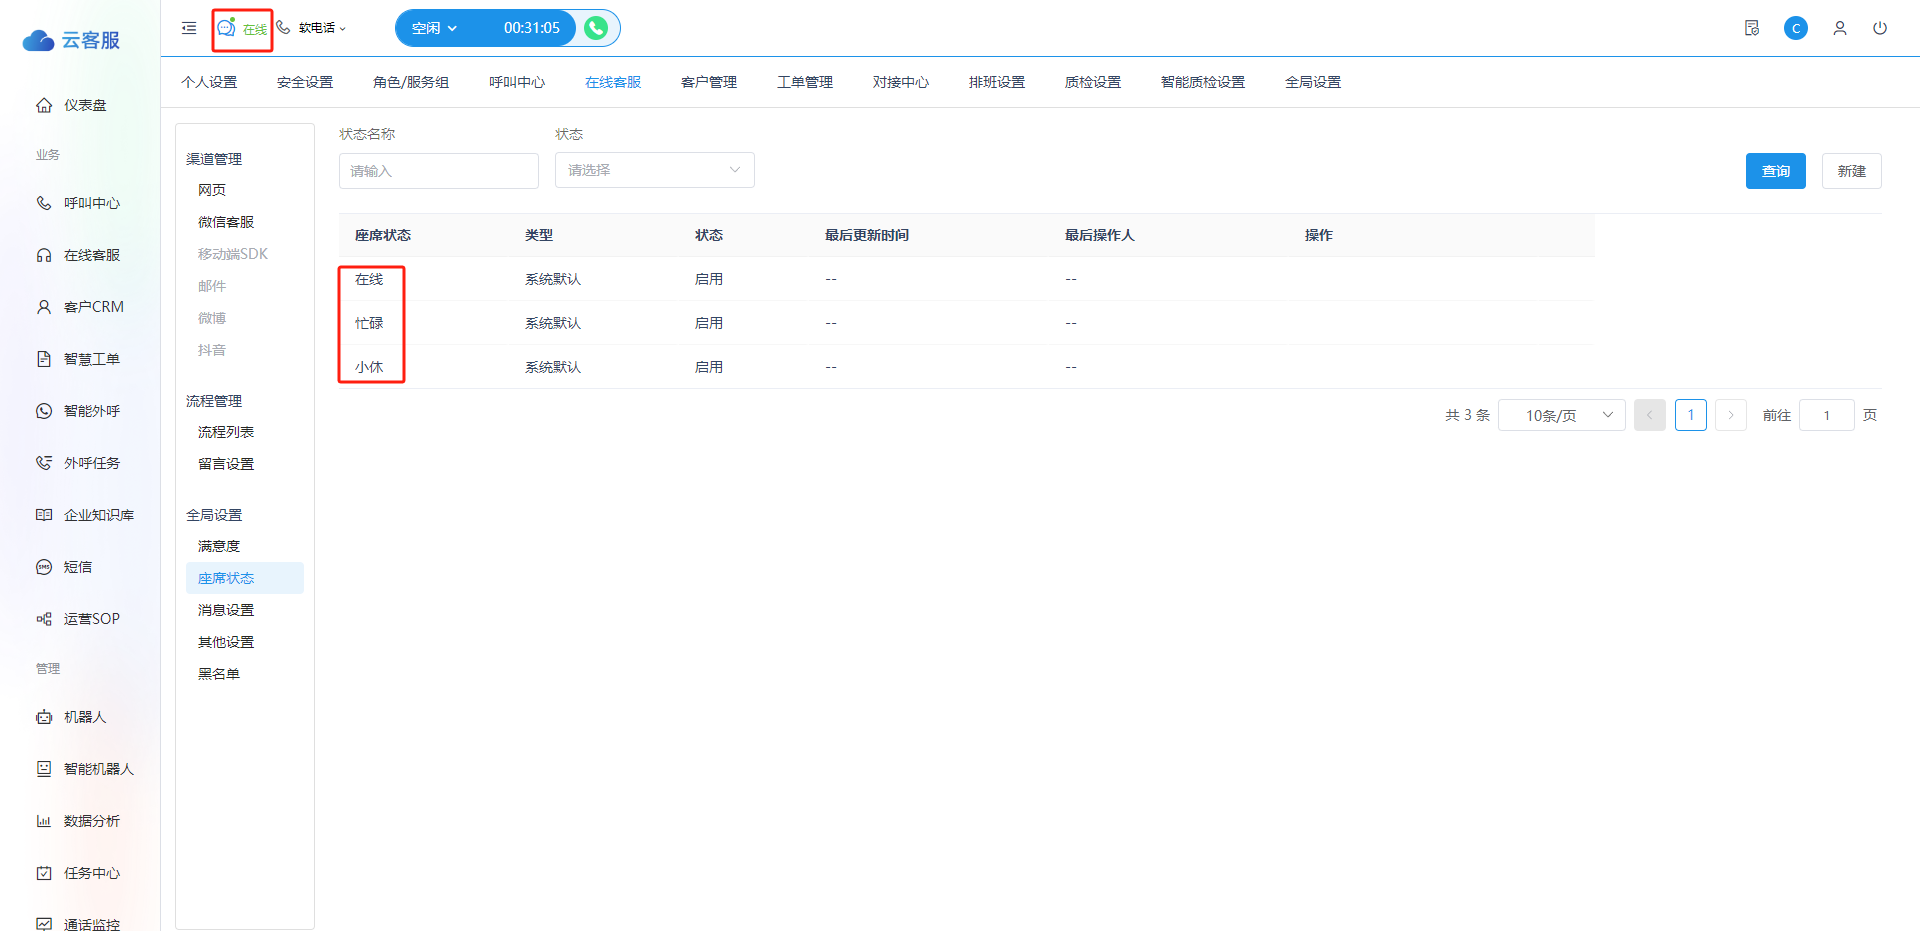Open the 10条/页 page size dropdown
The height and width of the screenshot is (931, 1920).
(1561, 415)
